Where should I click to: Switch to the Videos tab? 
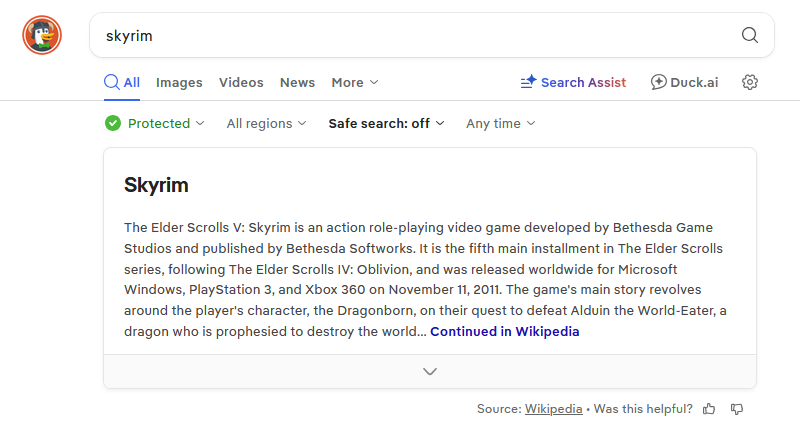pyautogui.click(x=241, y=83)
